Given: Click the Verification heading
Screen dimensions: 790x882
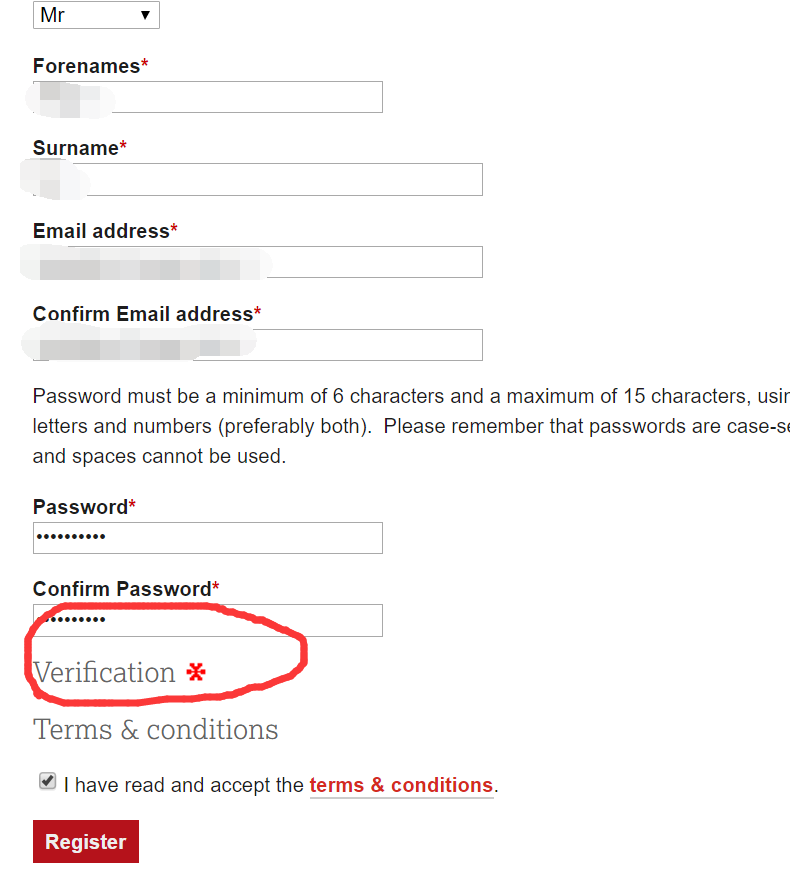Looking at the screenshot, I should [104, 672].
